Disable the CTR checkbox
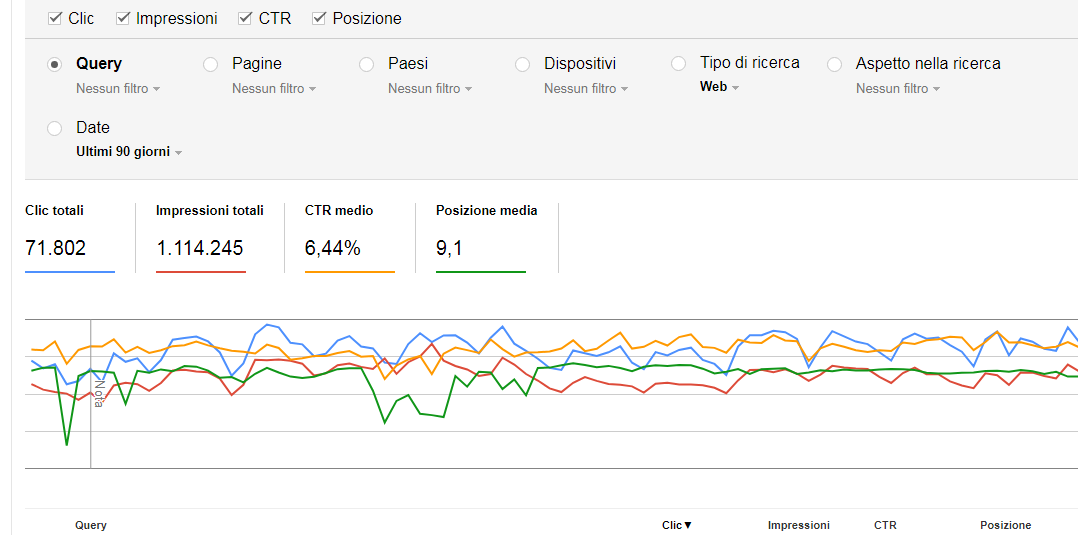 [x=244, y=19]
